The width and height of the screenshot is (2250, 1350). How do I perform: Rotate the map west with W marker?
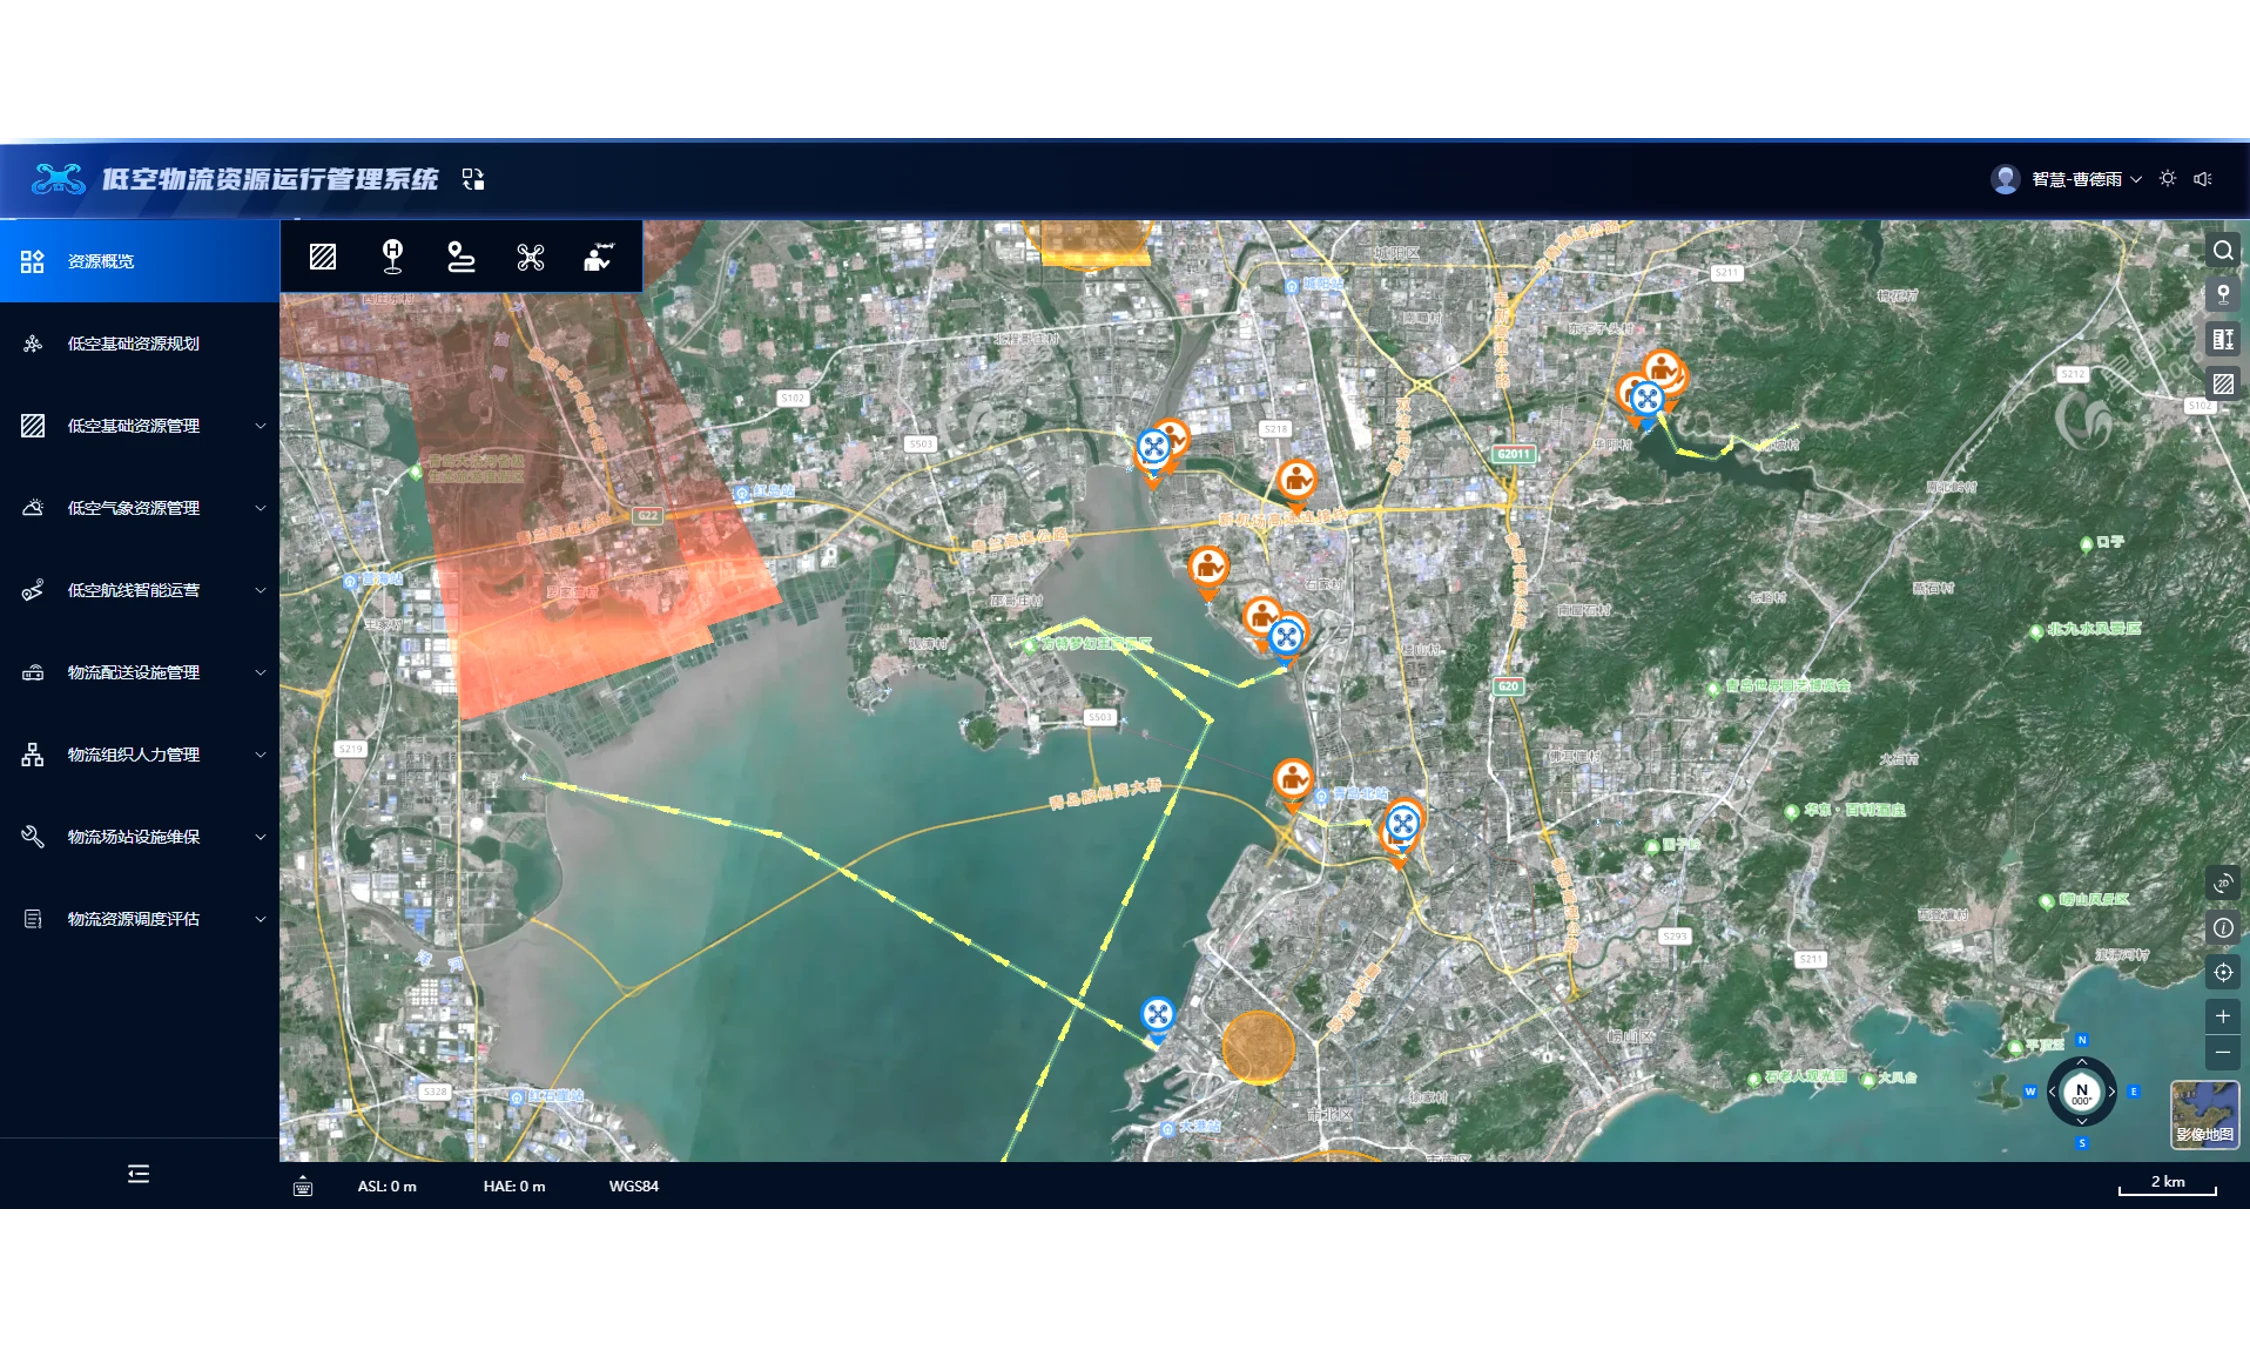point(2030,1092)
